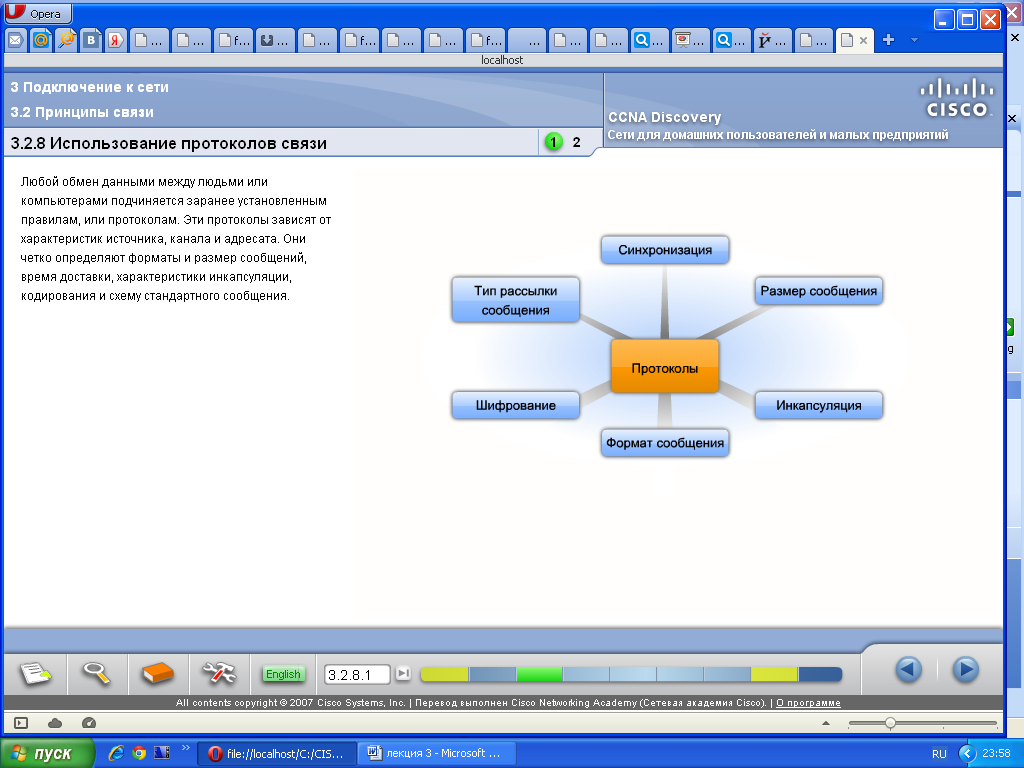The width and height of the screenshot is (1024, 768).
Task: Toggle the Opera panel icon in status bar
Action: pos(21,723)
